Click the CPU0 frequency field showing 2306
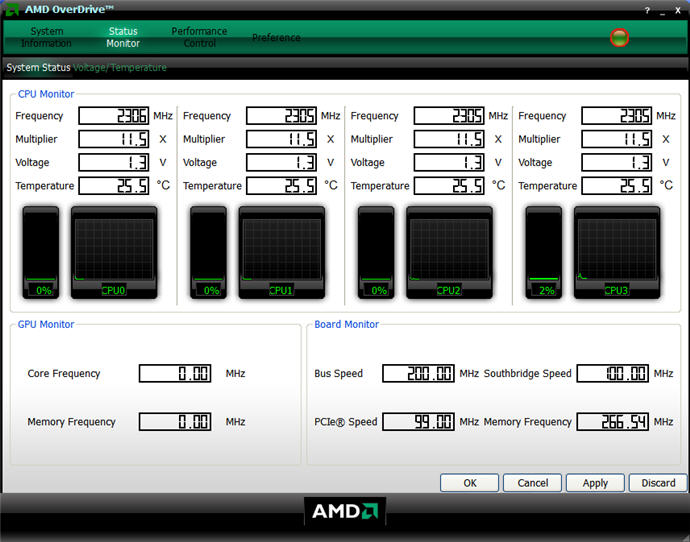This screenshot has width=690, height=542. (114, 116)
